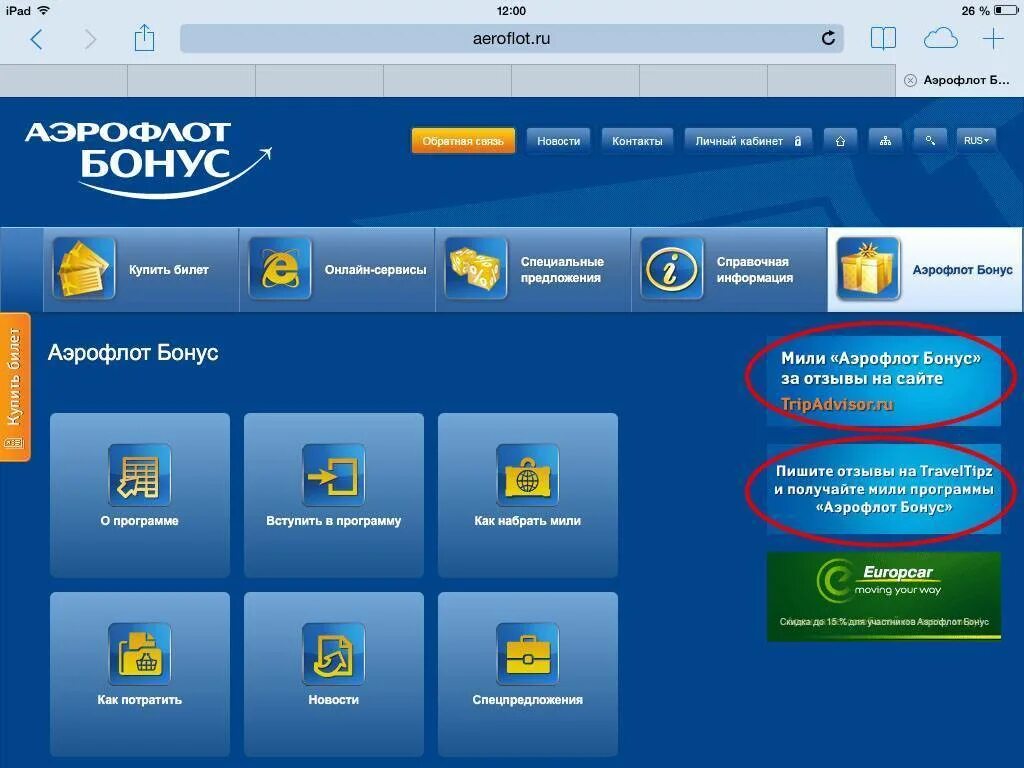
Task: Tap Safari forward arrow
Action: pos(90,39)
